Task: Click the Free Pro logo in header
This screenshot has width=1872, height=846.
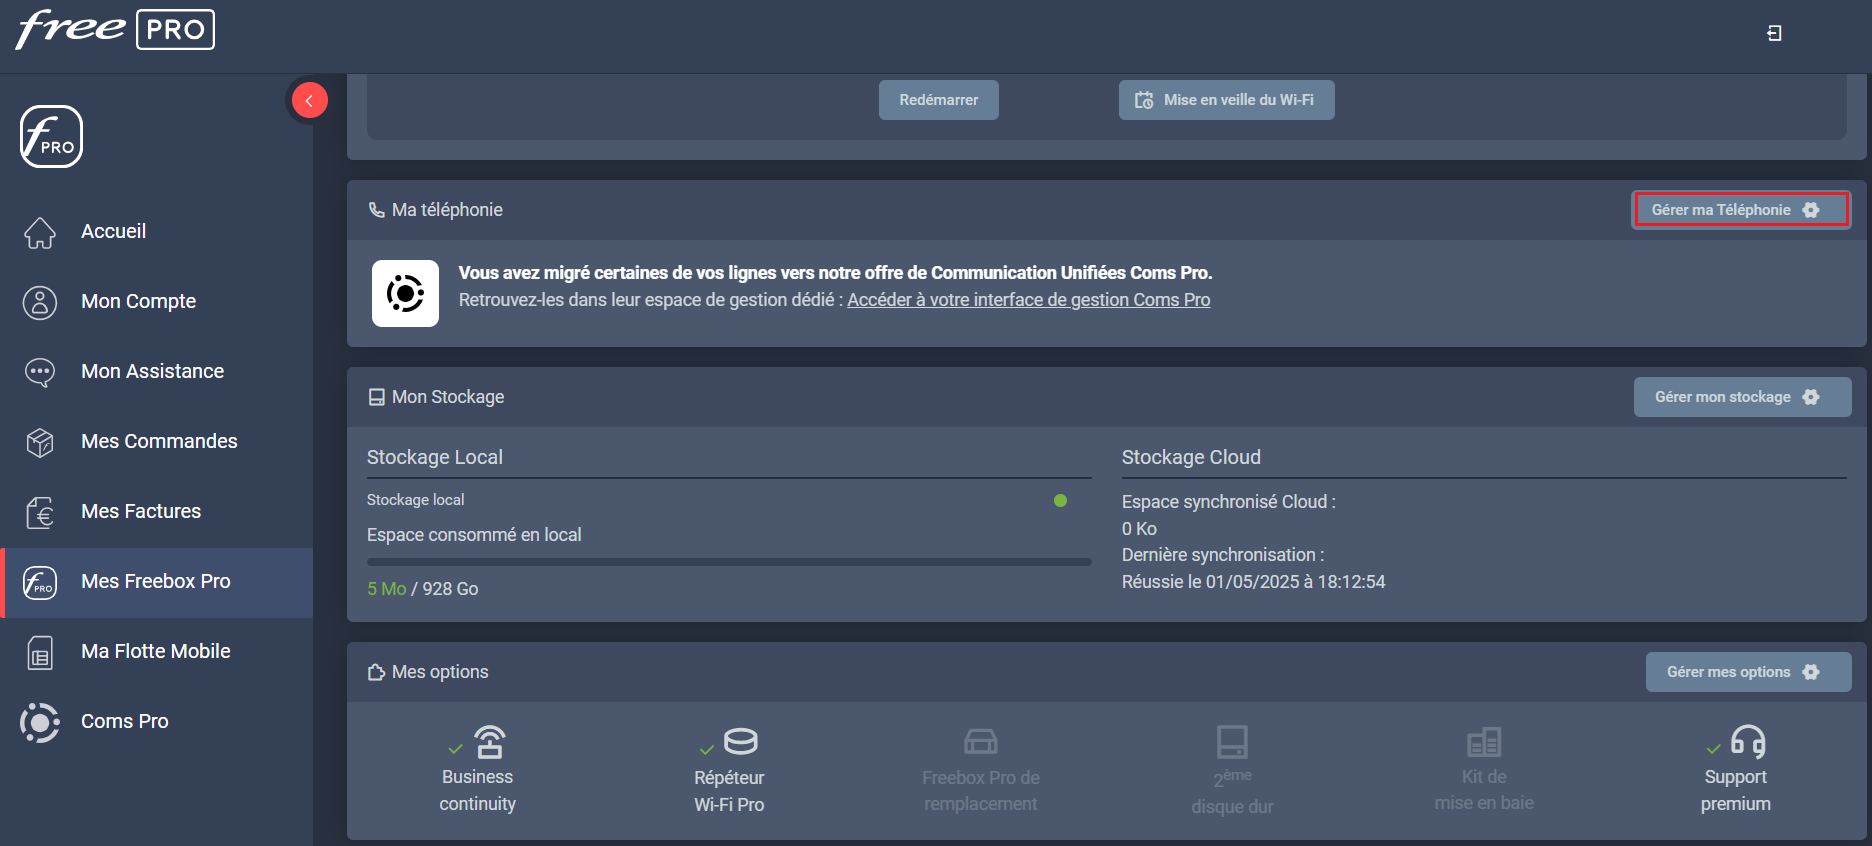Action: 115,29
